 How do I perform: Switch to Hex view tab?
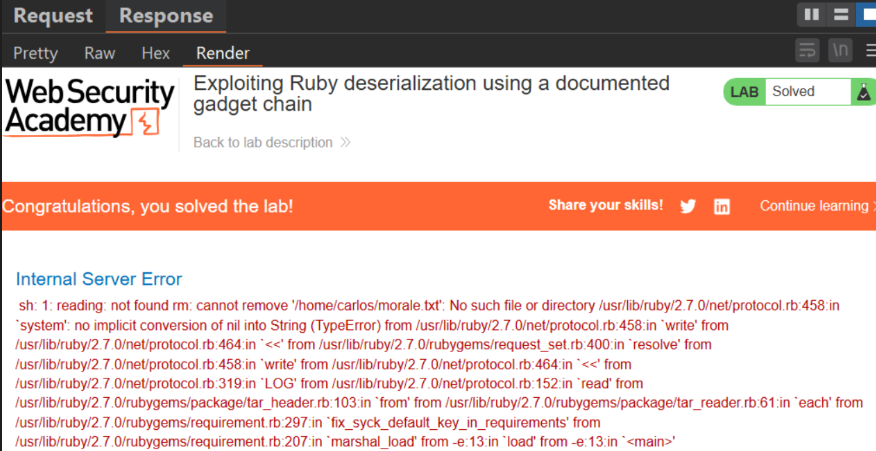pos(155,53)
